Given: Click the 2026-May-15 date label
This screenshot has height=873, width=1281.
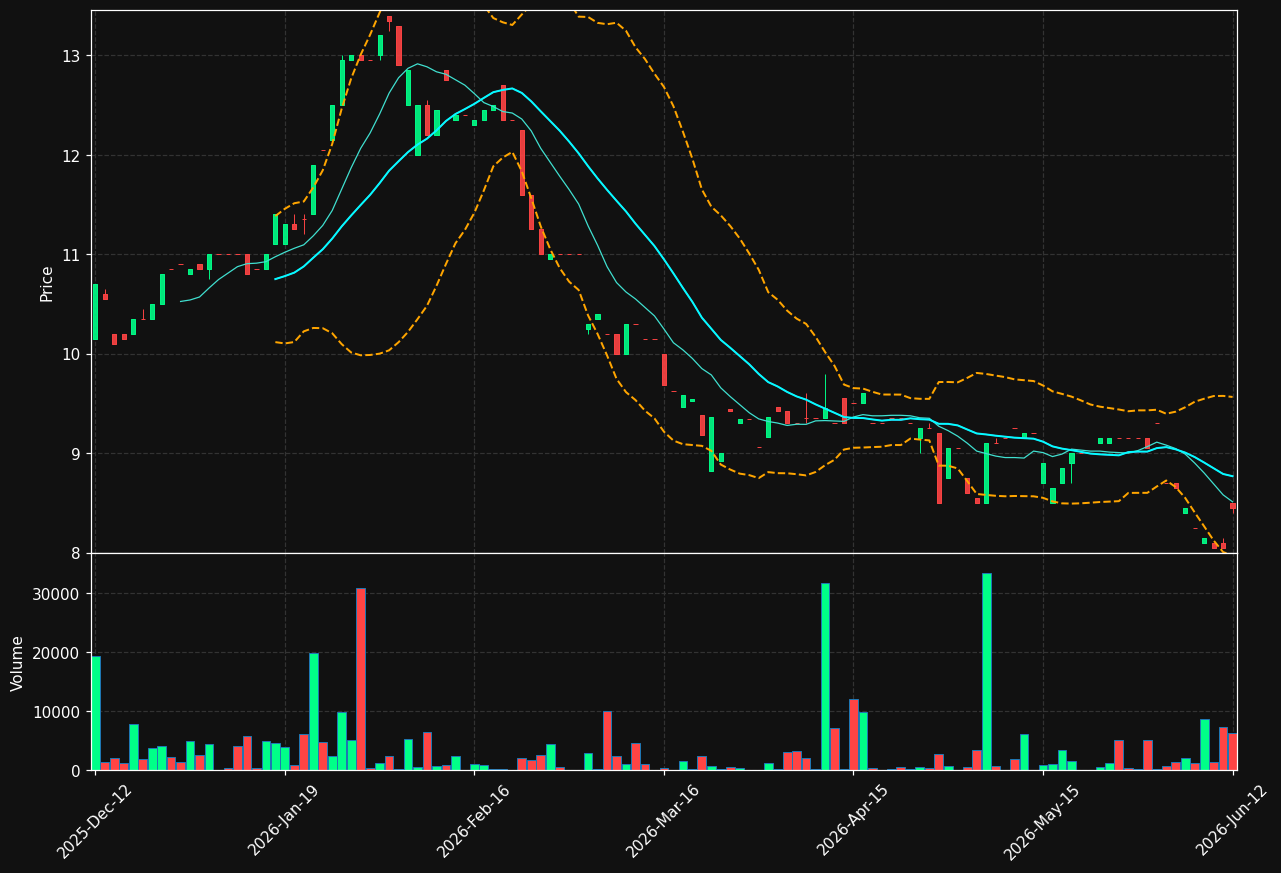Looking at the screenshot, I should (x=1042, y=821).
